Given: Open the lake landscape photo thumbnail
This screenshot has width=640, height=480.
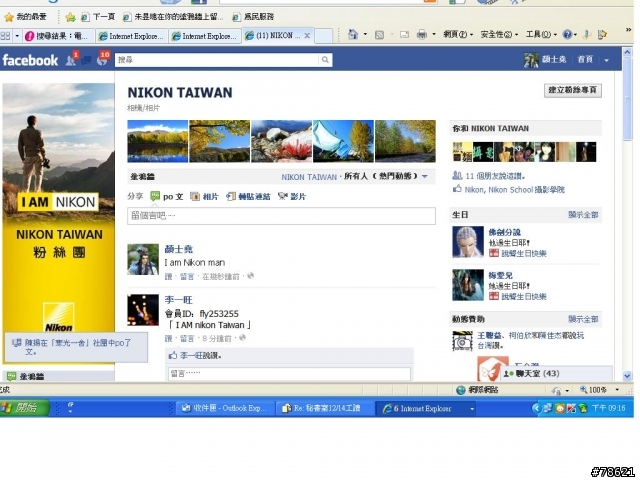Looking at the screenshot, I should 158,141.
